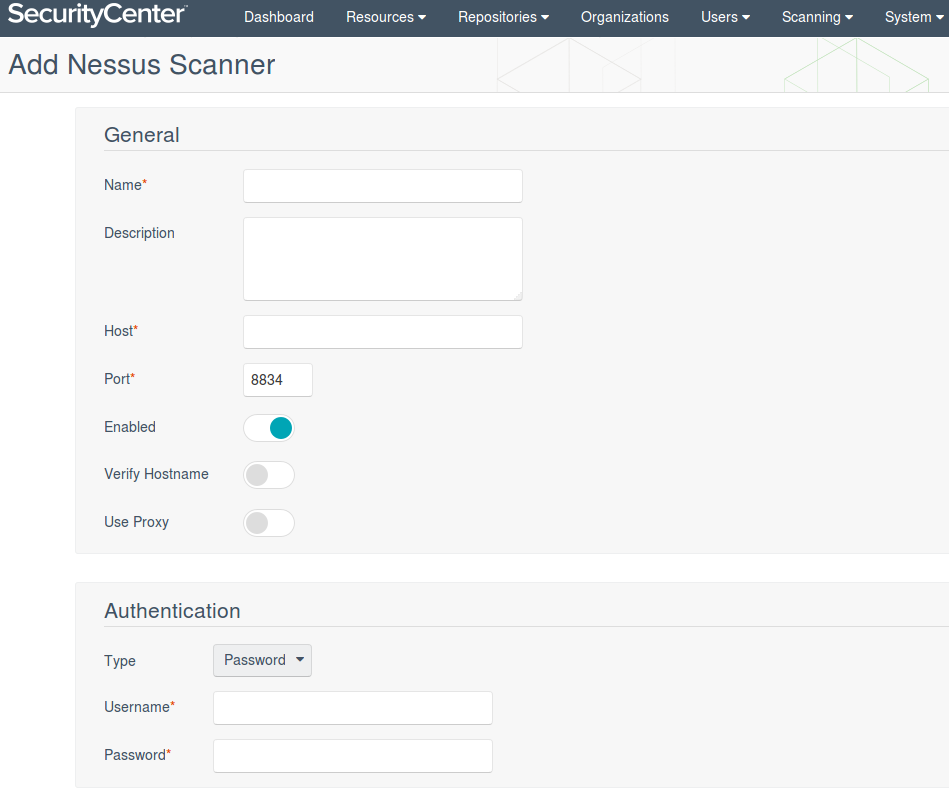The image size is (949, 806).
Task: Focus the Host input field
Action: [383, 332]
